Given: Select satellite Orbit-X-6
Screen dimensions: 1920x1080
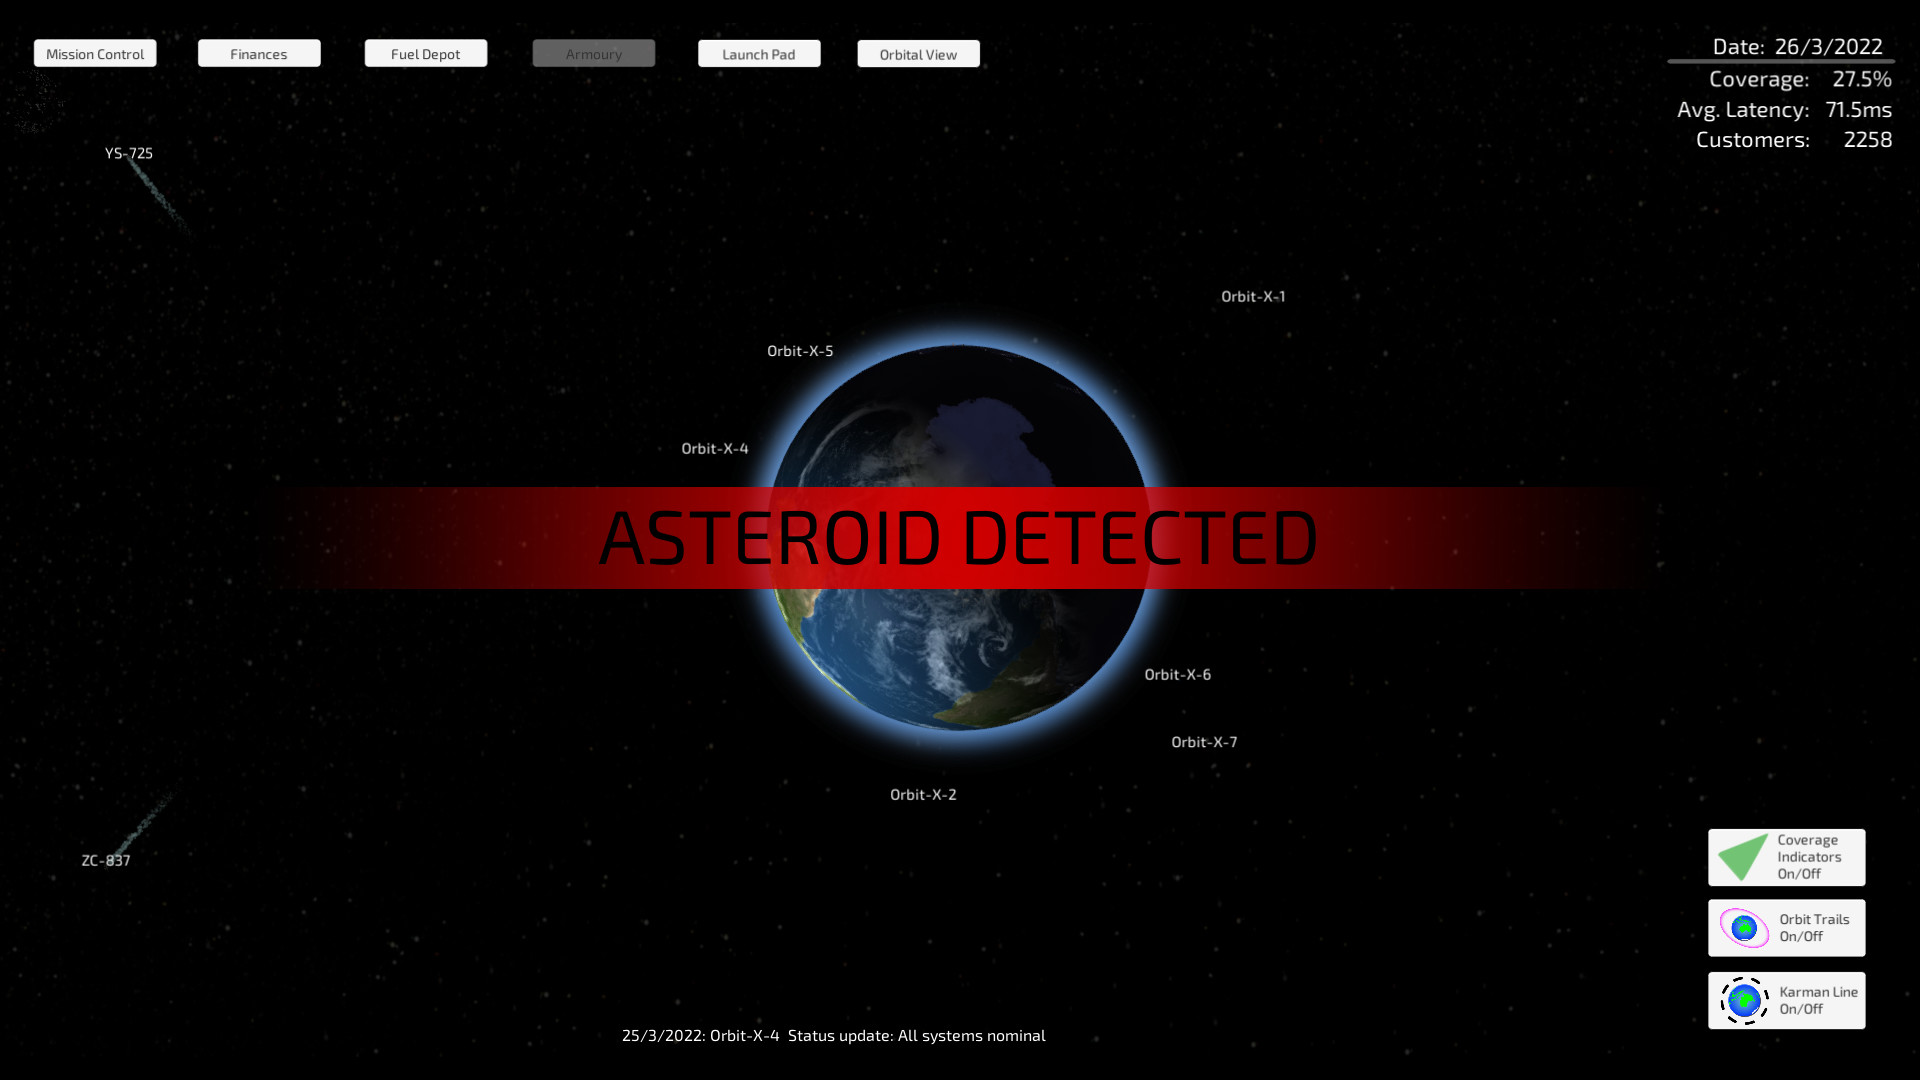Looking at the screenshot, I should [x=1178, y=675].
